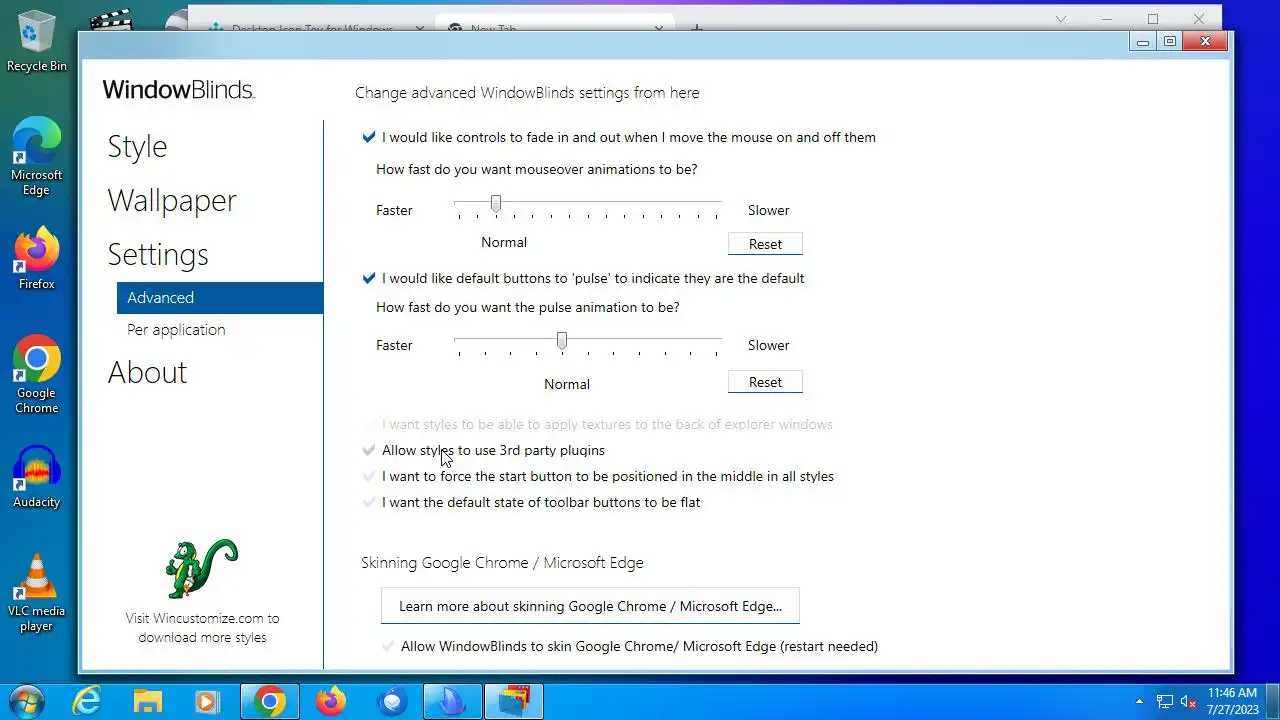This screenshot has width=1280, height=720.
Task: Enable flat default toolbar buttons option
Action: (369, 502)
